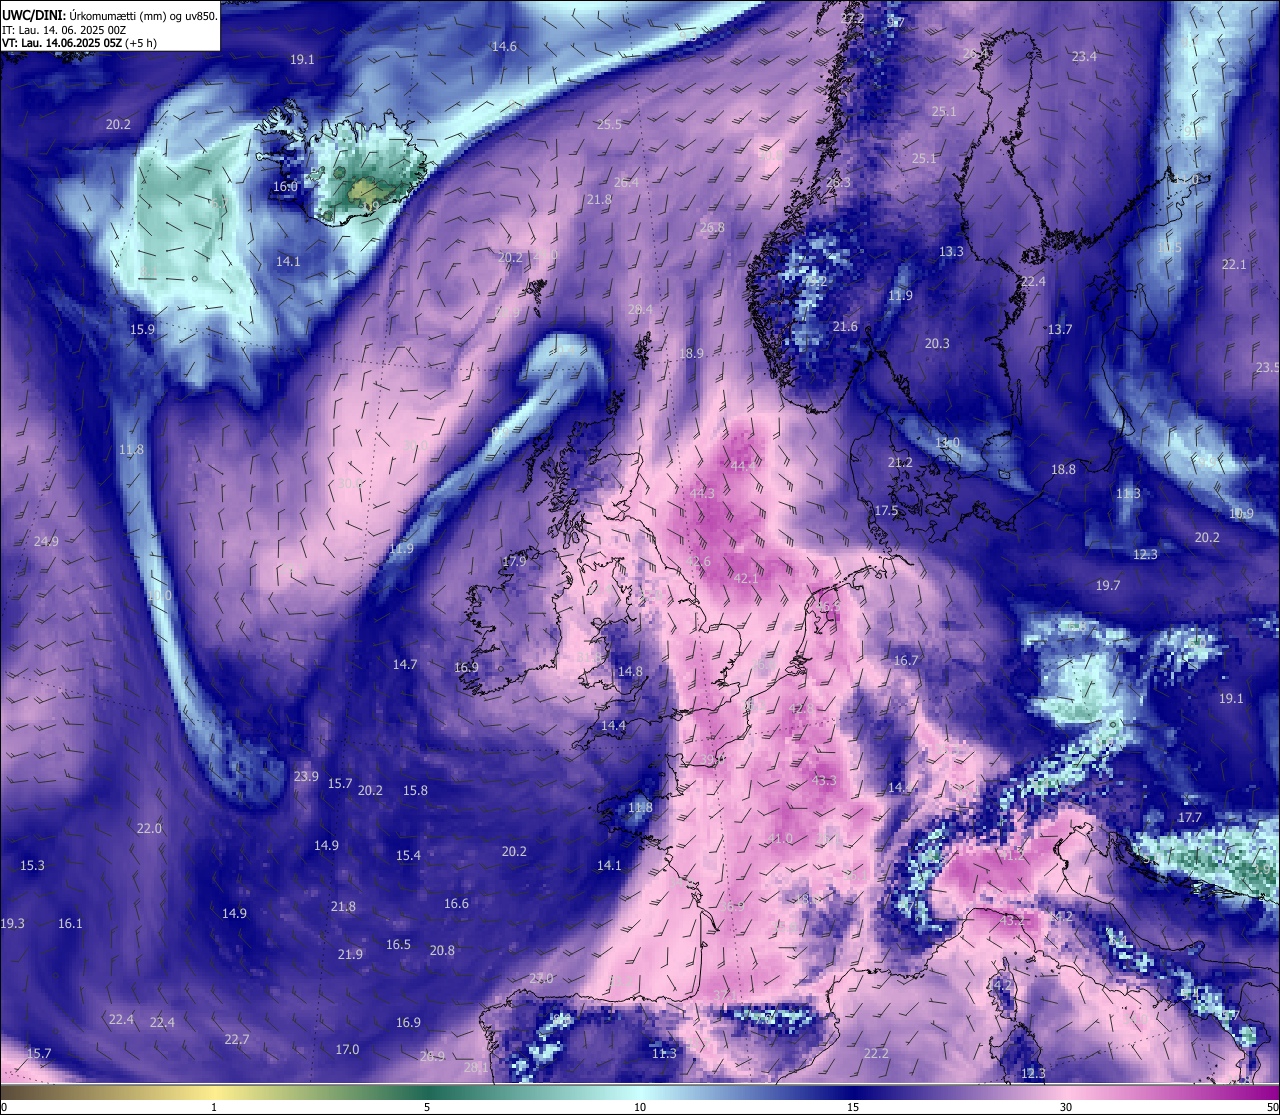Select the 44.3 value over North Sea
This screenshot has width=1280, height=1115.
point(702,493)
